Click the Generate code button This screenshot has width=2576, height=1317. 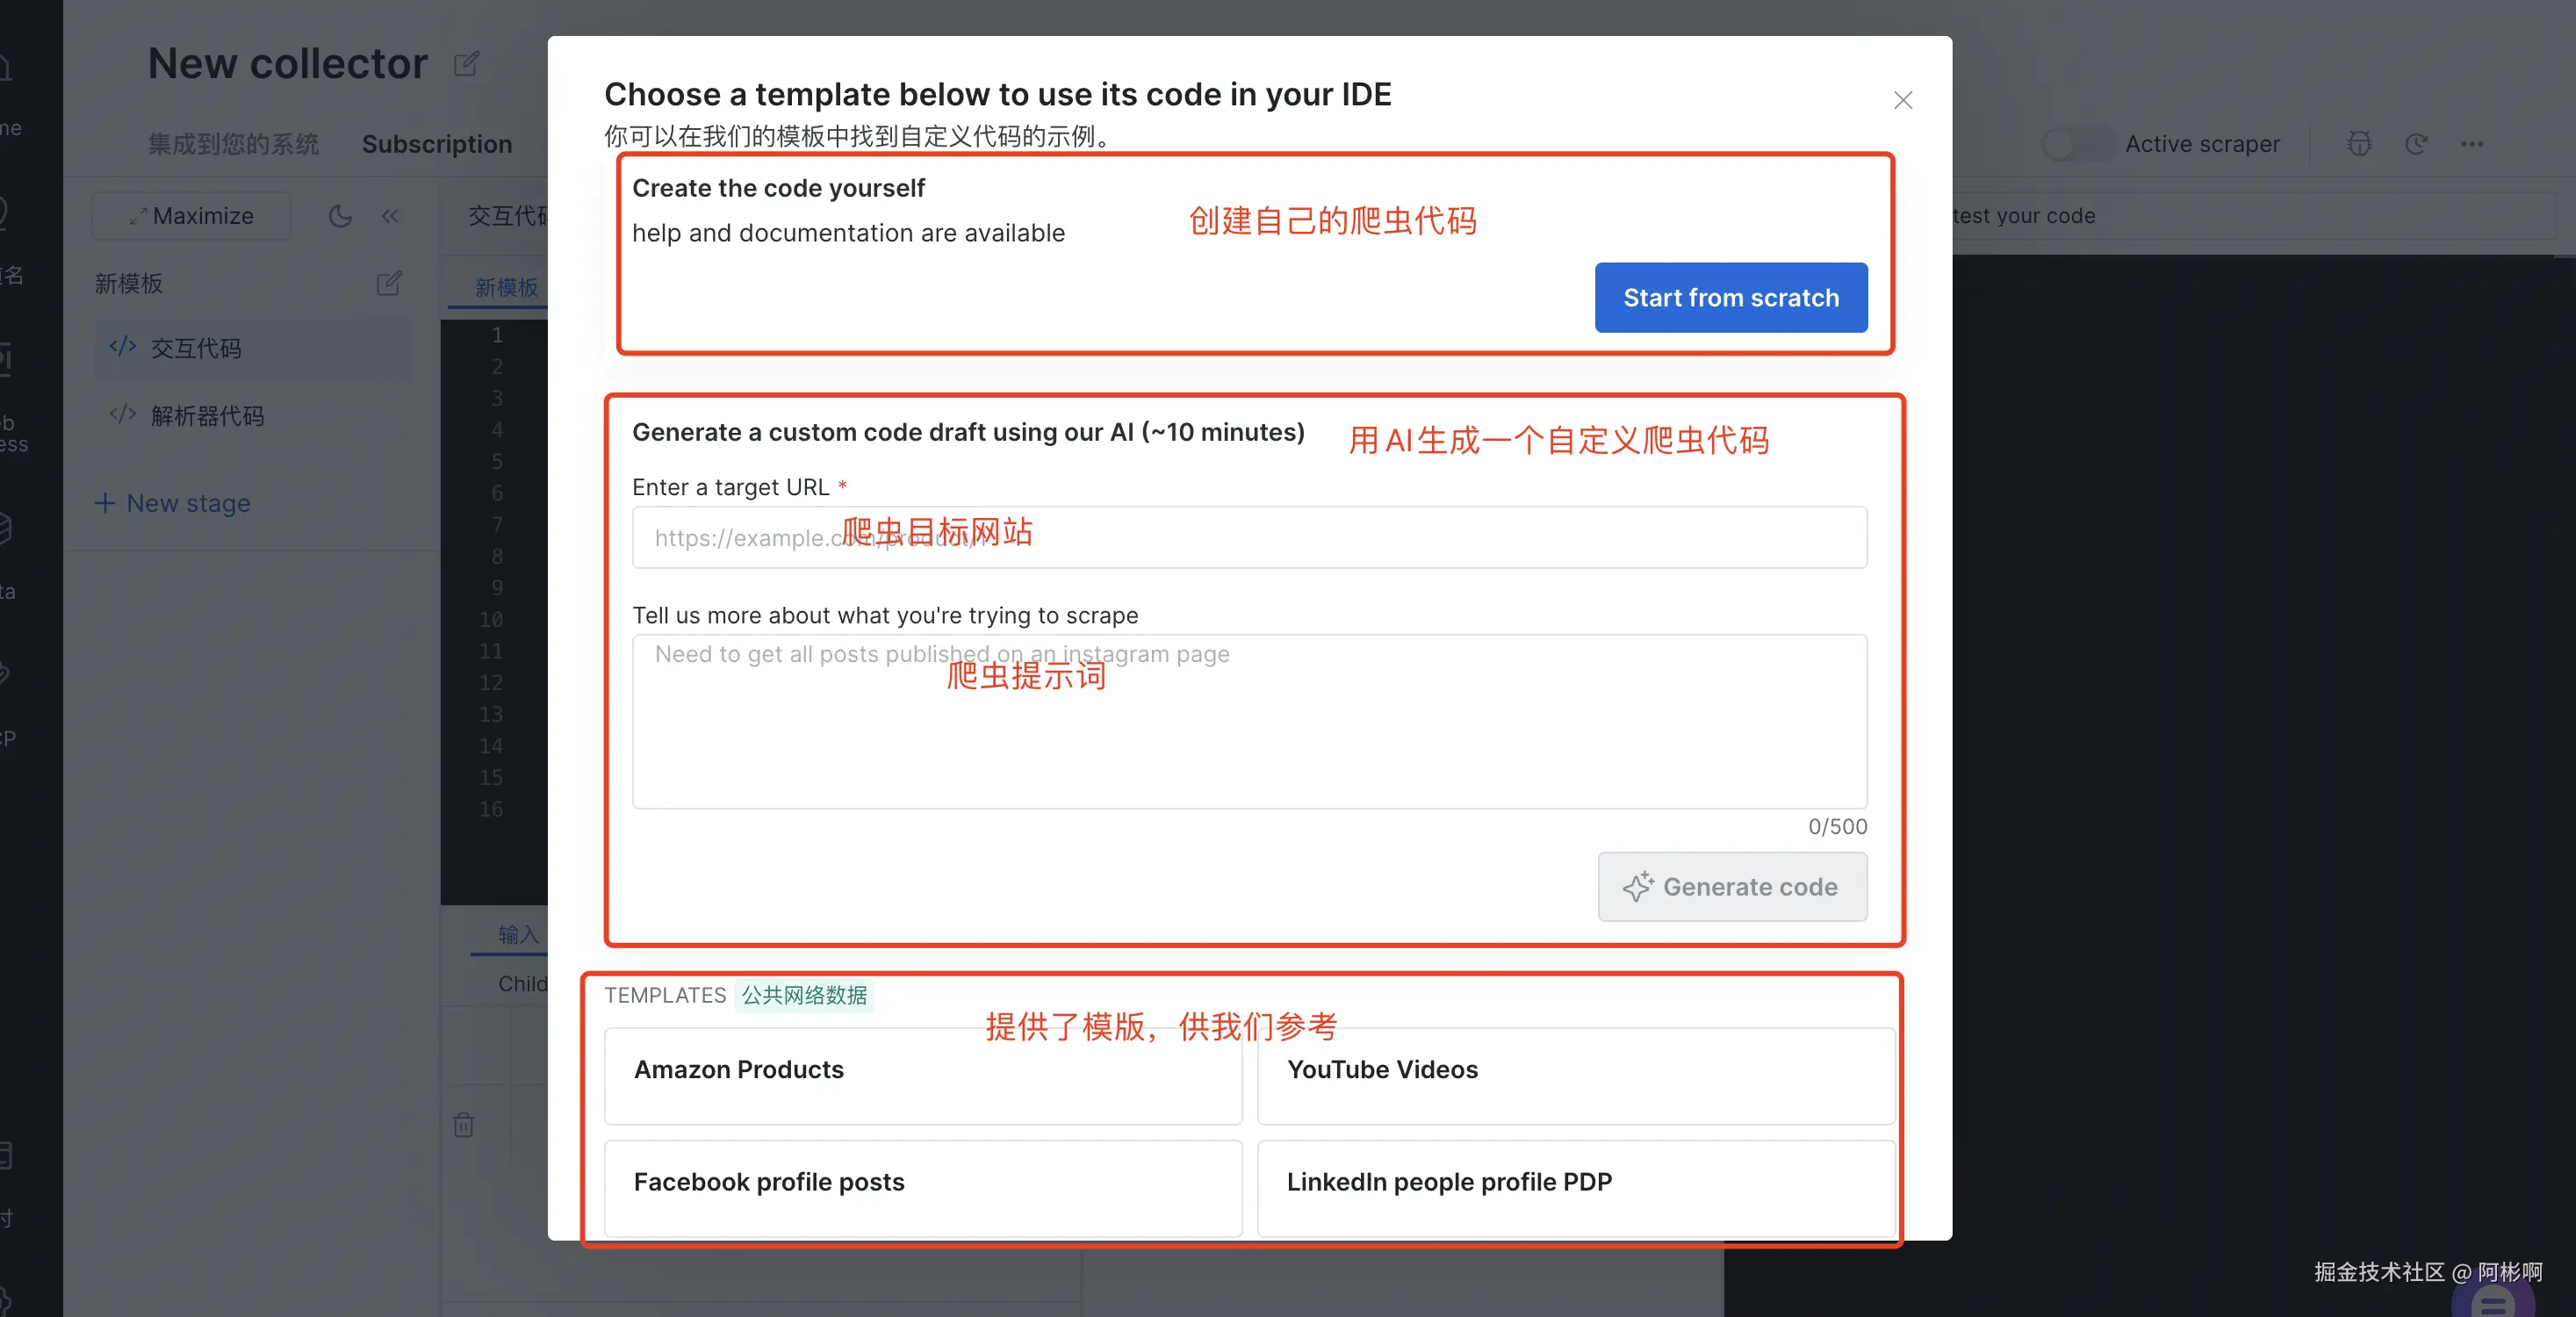1731,886
